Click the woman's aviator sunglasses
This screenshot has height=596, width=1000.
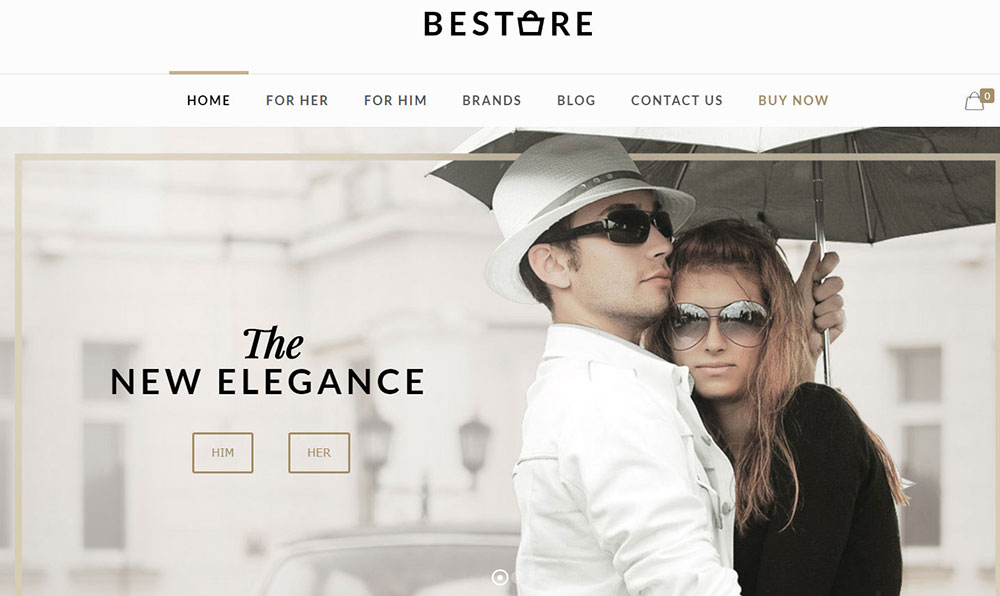[x=716, y=324]
